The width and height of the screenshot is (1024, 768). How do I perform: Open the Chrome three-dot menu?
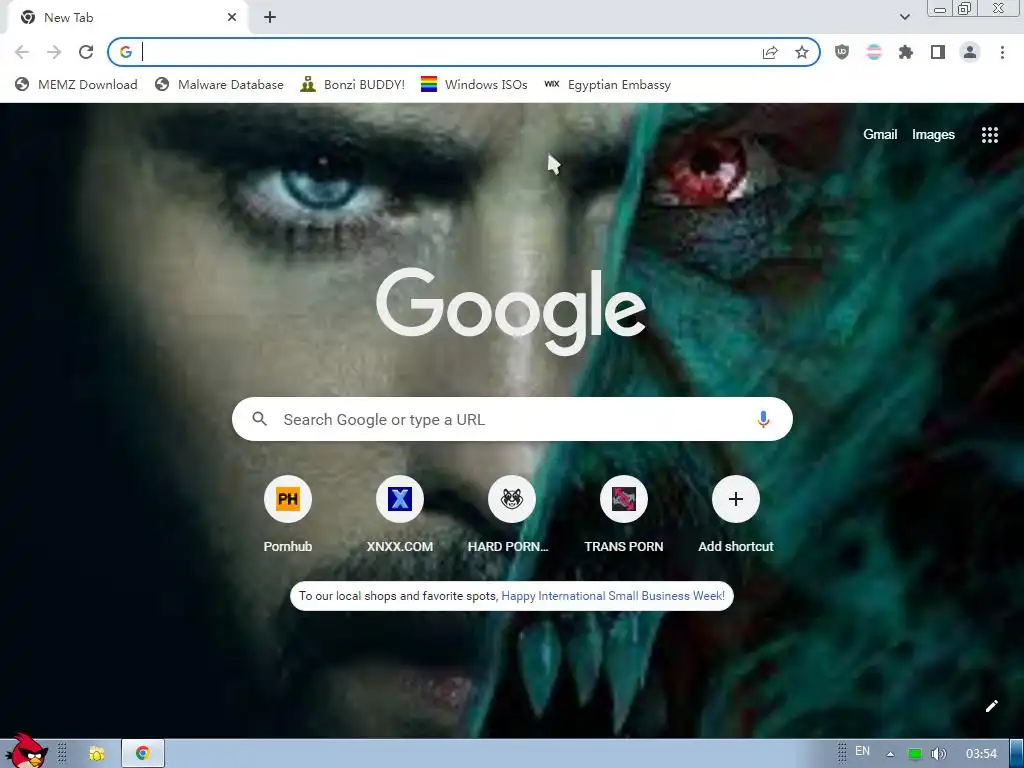(1002, 52)
